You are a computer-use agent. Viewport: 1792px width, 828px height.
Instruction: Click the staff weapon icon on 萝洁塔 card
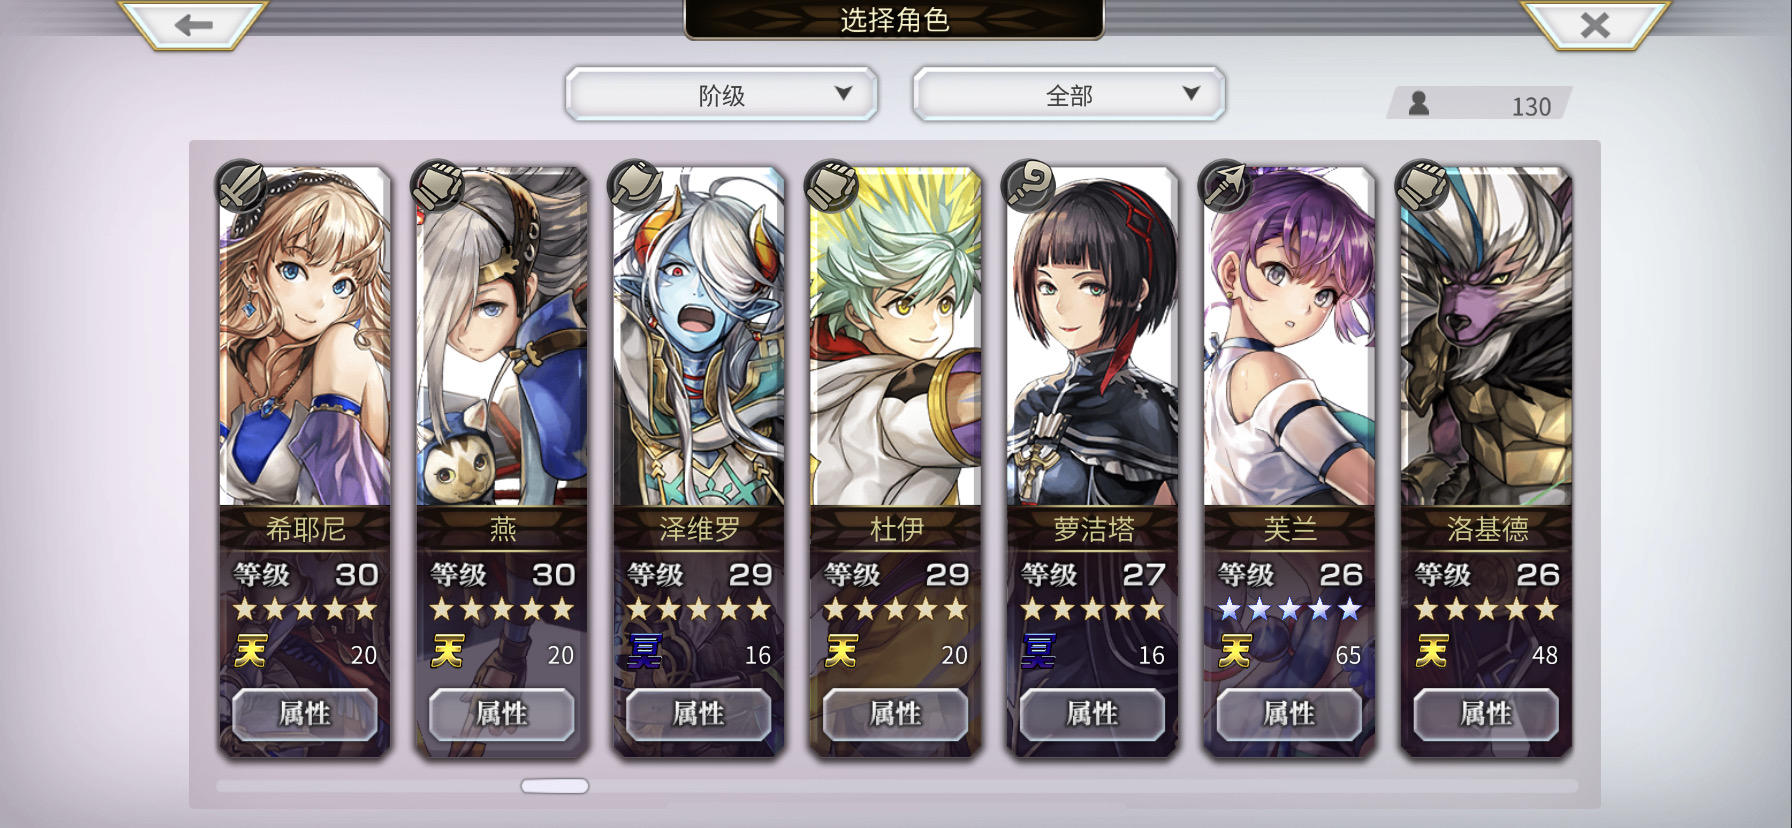click(x=1029, y=186)
